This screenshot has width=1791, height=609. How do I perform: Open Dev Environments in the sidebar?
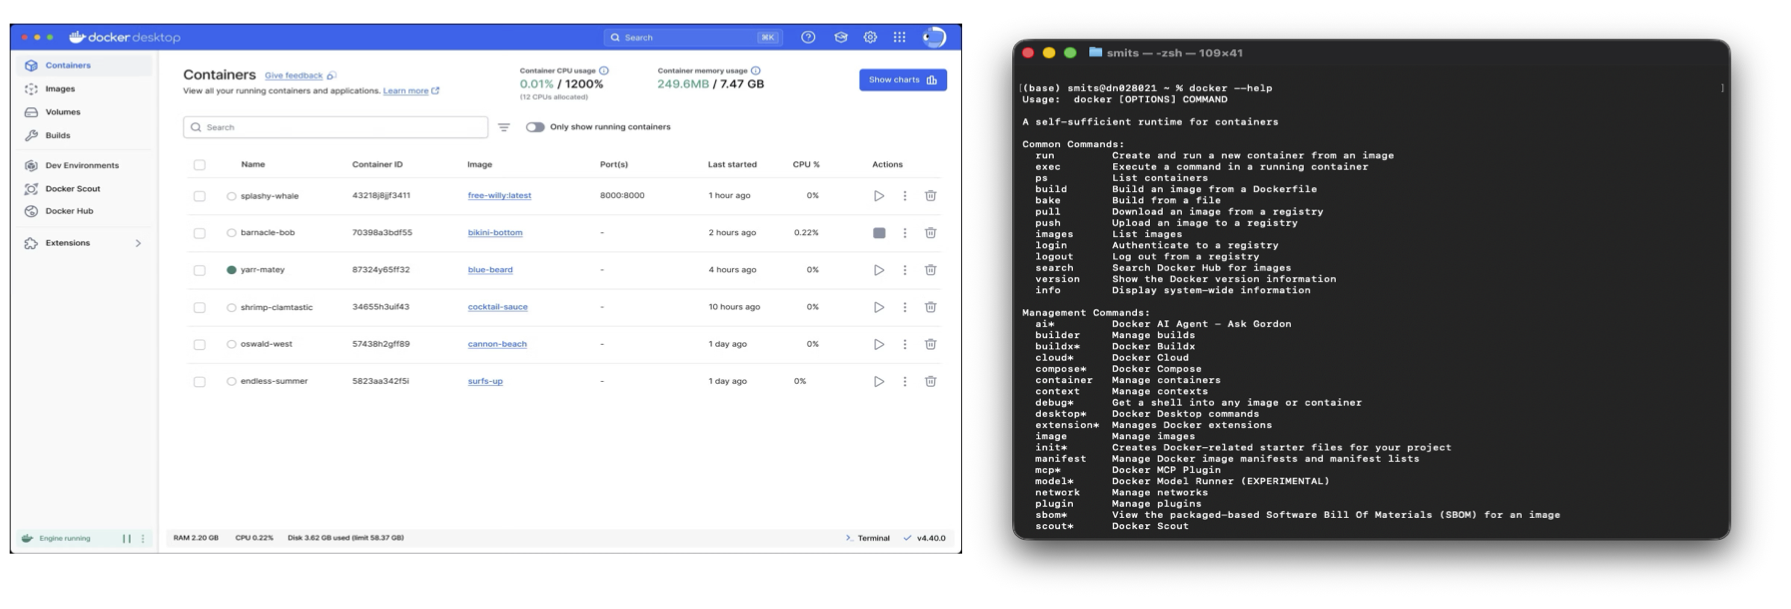(84, 165)
